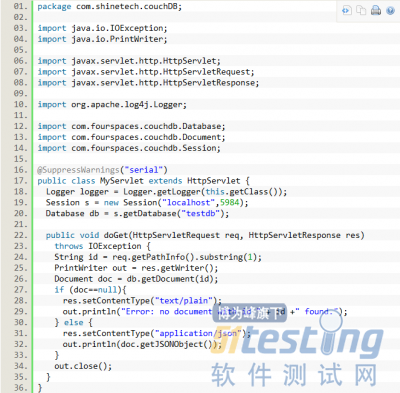Click "} else {" on line 30

click(74, 323)
